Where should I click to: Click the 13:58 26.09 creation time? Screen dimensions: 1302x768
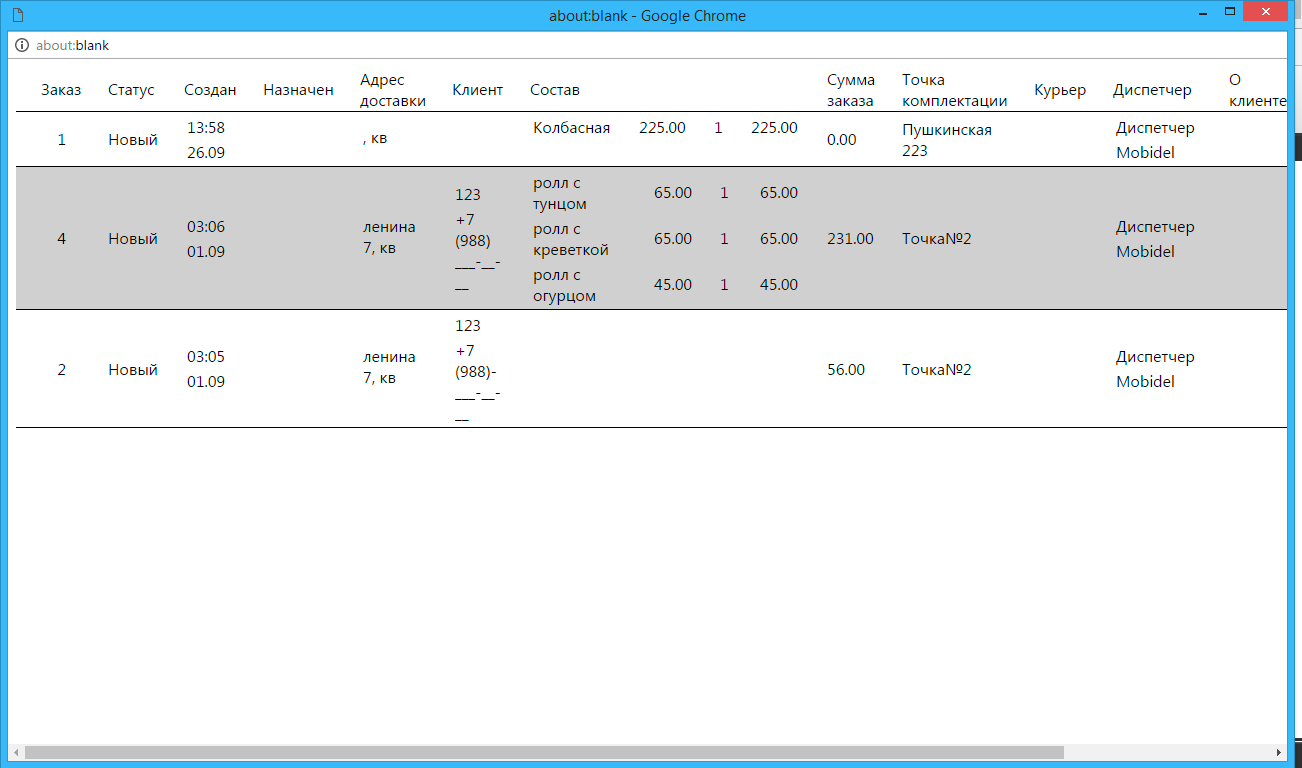[206, 140]
